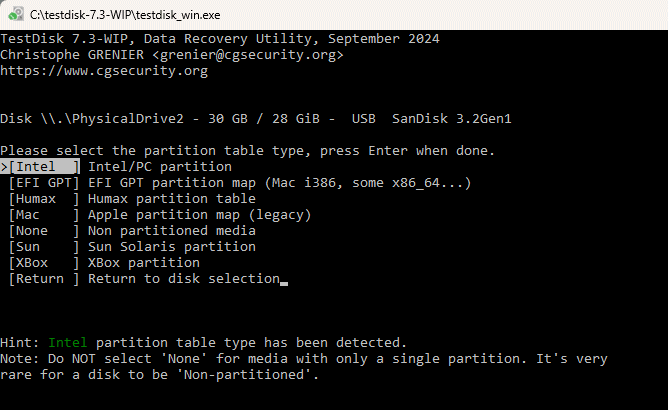The width and height of the screenshot is (668, 410).
Task: Choose the [EFI GPT] partition map option
Action: tap(44, 183)
